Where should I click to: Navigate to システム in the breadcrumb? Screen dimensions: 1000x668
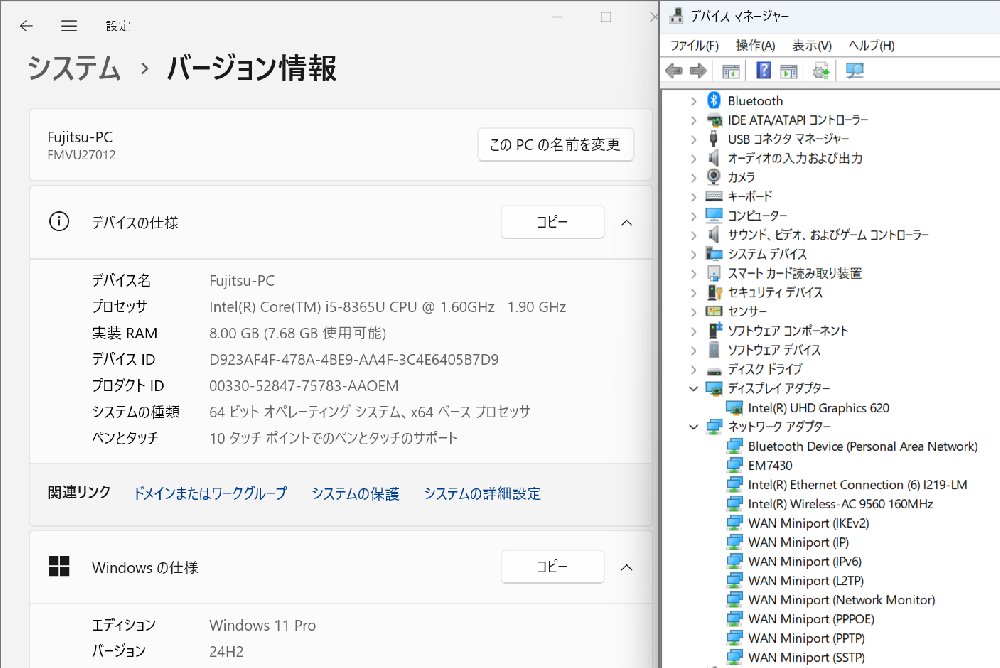(x=74, y=68)
